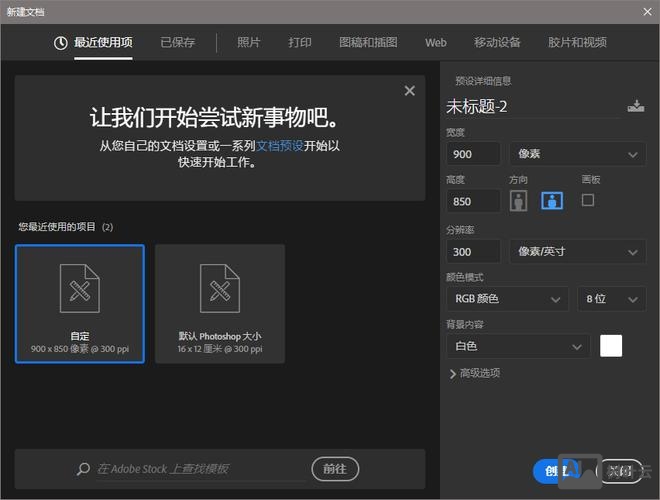Expand the 高级选项 advanced options
This screenshot has height=500, width=660.
click(475, 373)
